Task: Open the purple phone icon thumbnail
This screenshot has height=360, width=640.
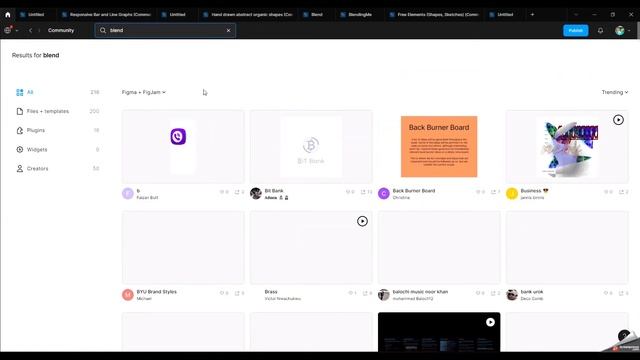Action: tap(183, 147)
